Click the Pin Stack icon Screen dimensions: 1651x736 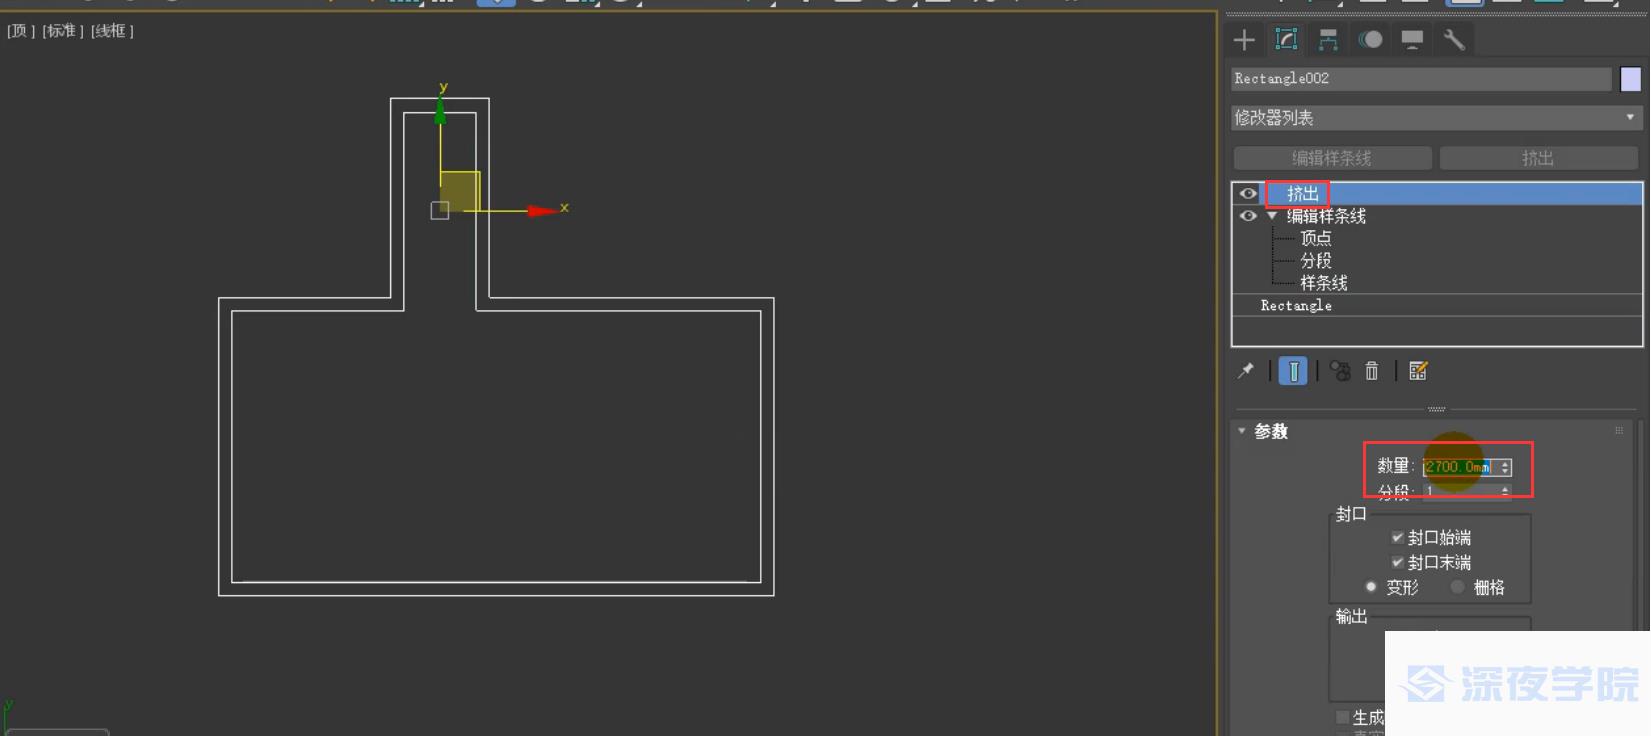point(1246,371)
